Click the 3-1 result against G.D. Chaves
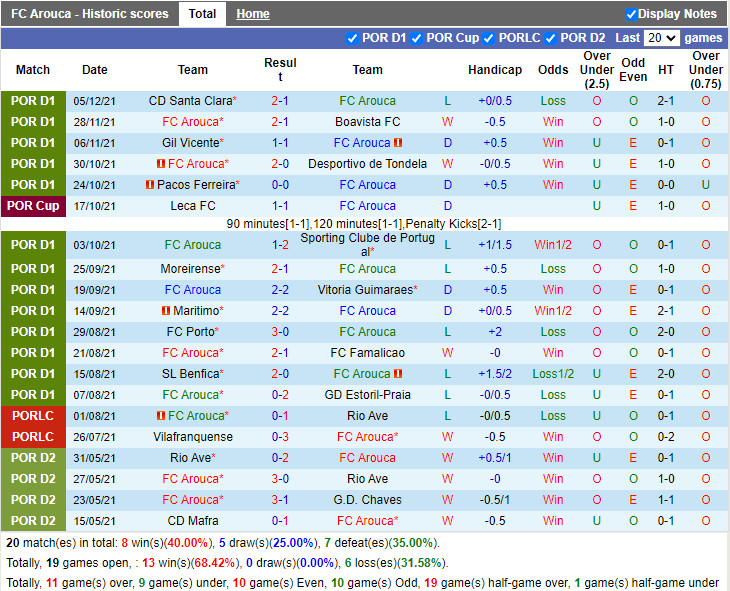Viewport: 730px width, 591px height. click(x=280, y=499)
